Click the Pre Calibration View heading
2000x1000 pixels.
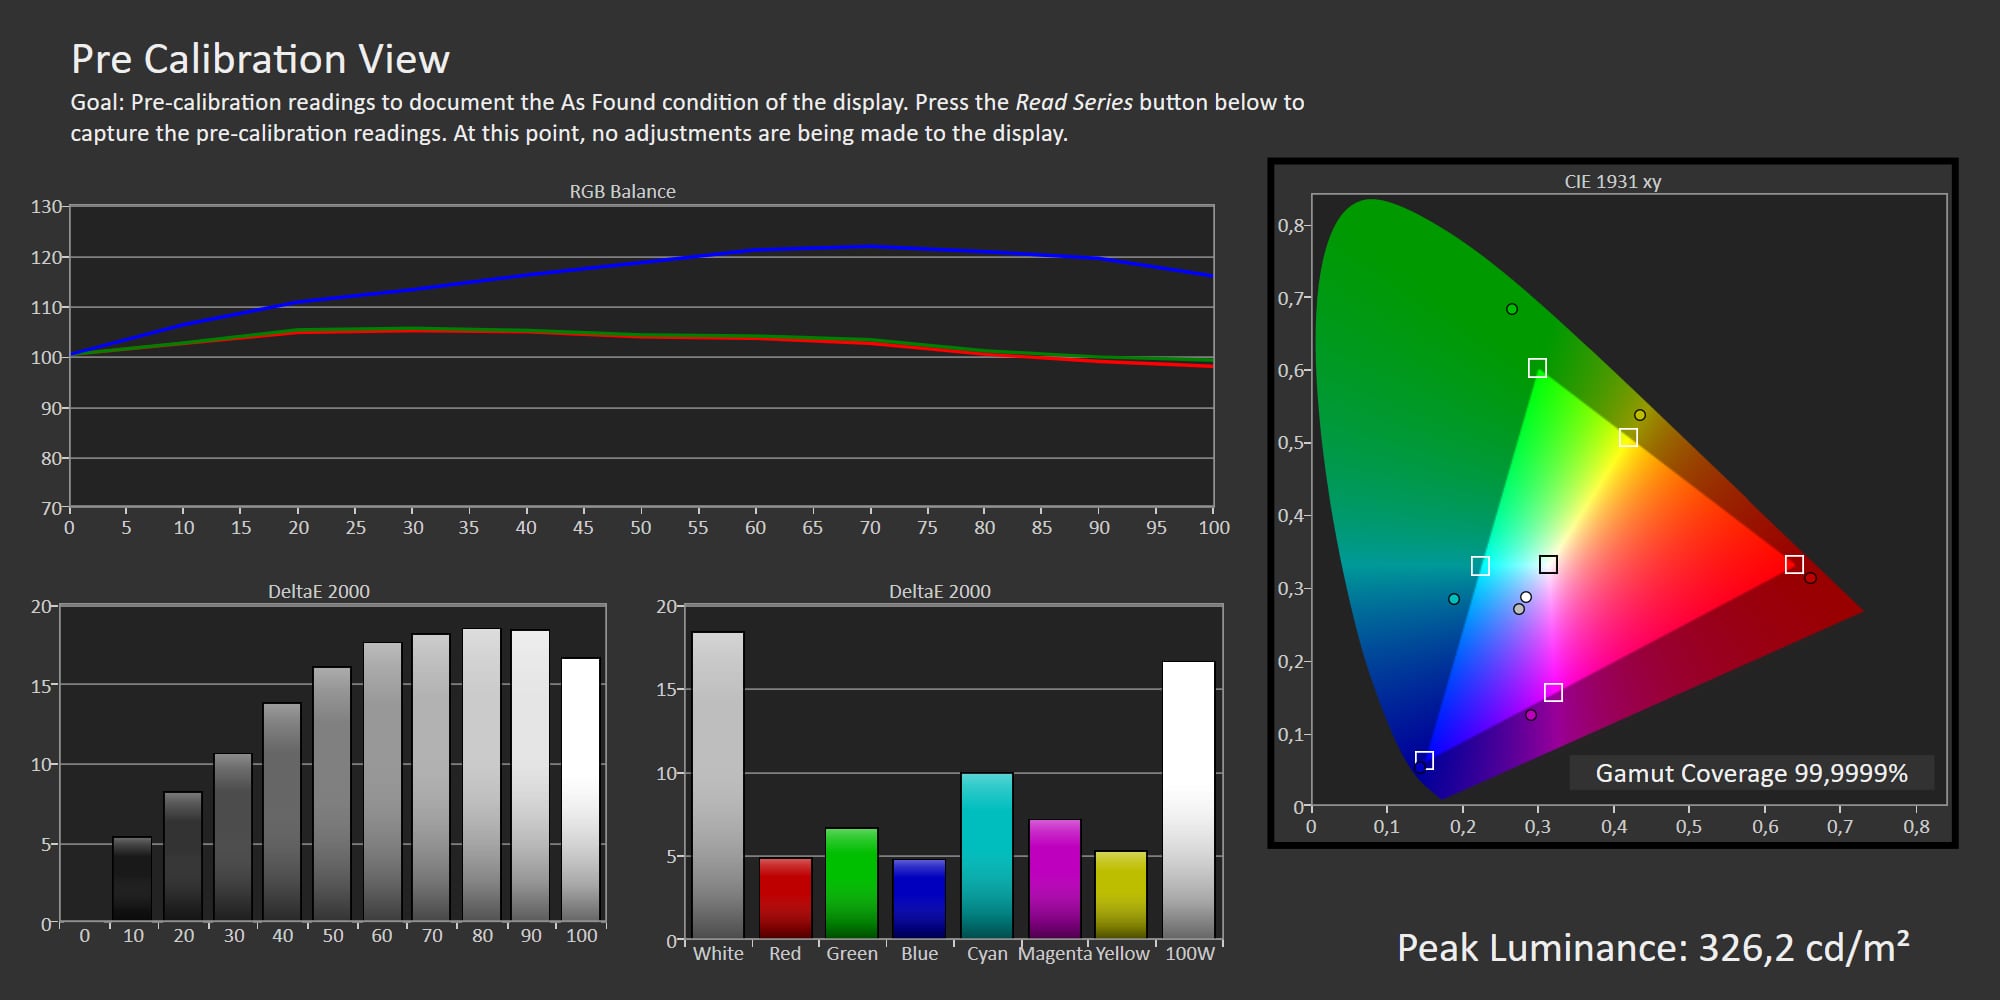[x=260, y=59]
